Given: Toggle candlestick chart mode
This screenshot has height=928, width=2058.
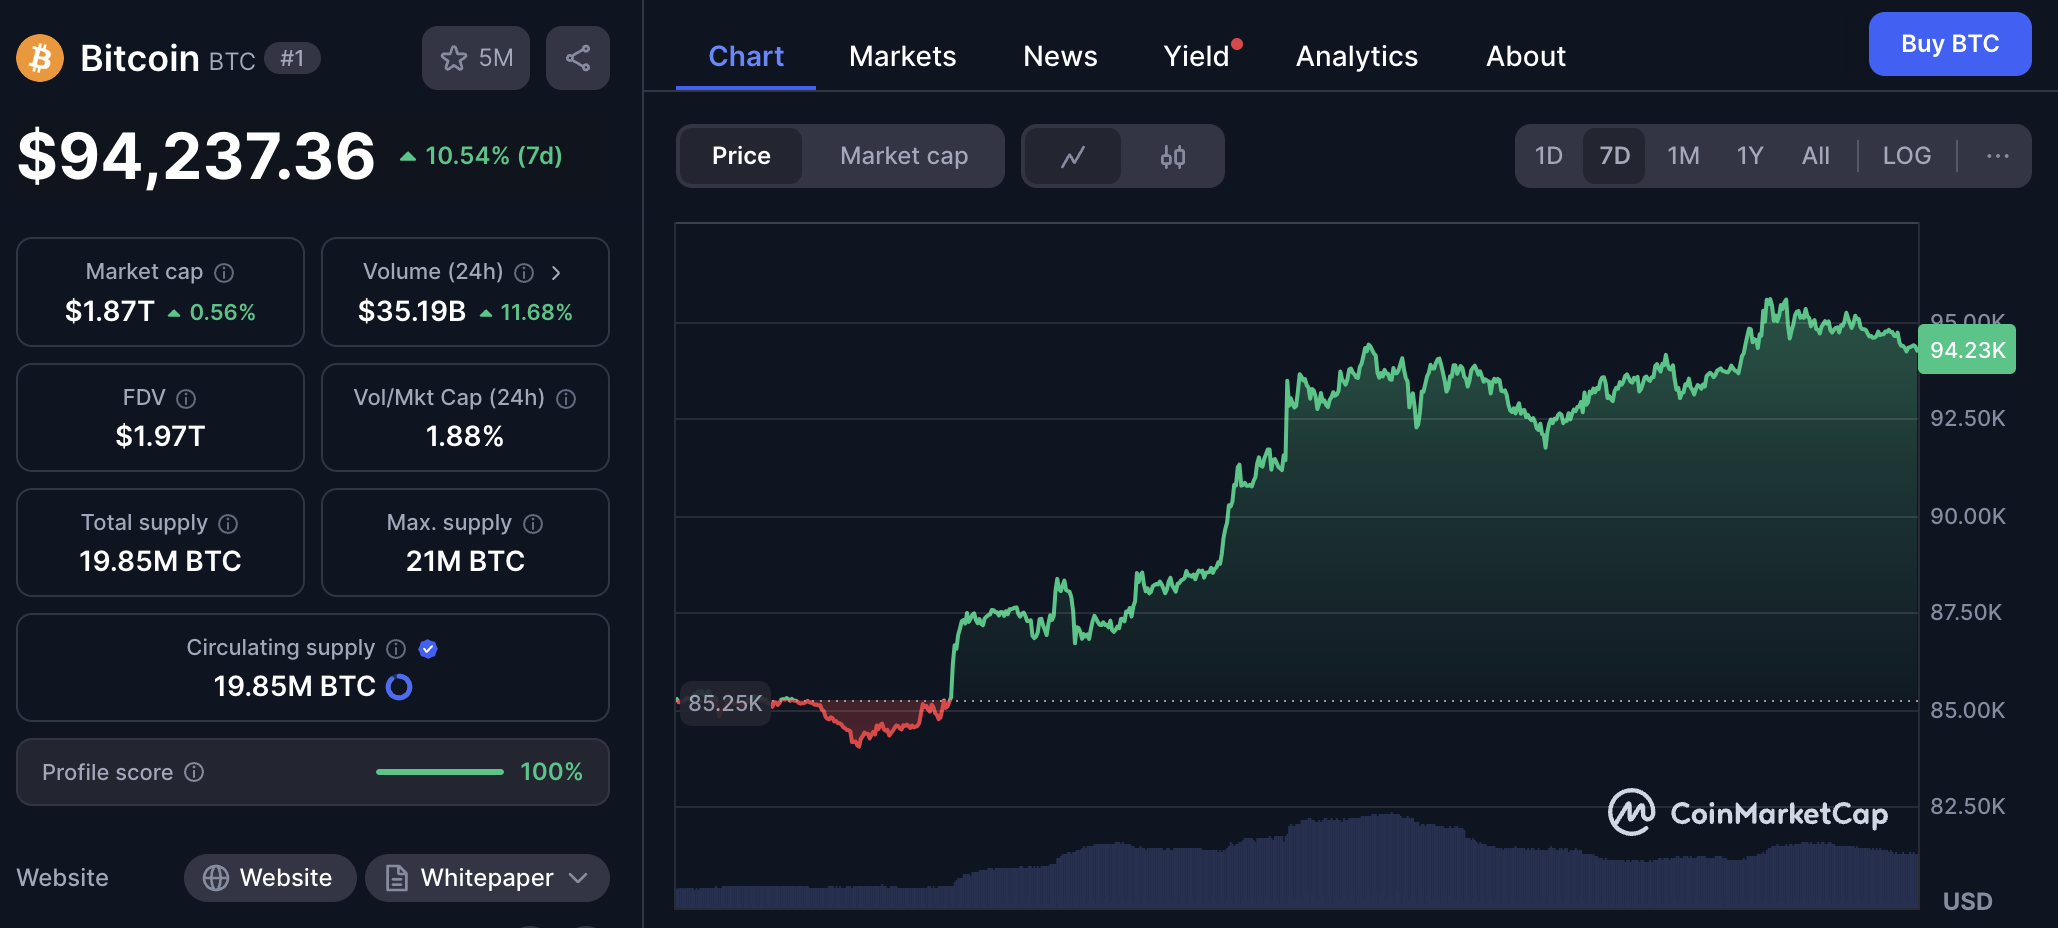Looking at the screenshot, I should pyautogui.click(x=1172, y=156).
